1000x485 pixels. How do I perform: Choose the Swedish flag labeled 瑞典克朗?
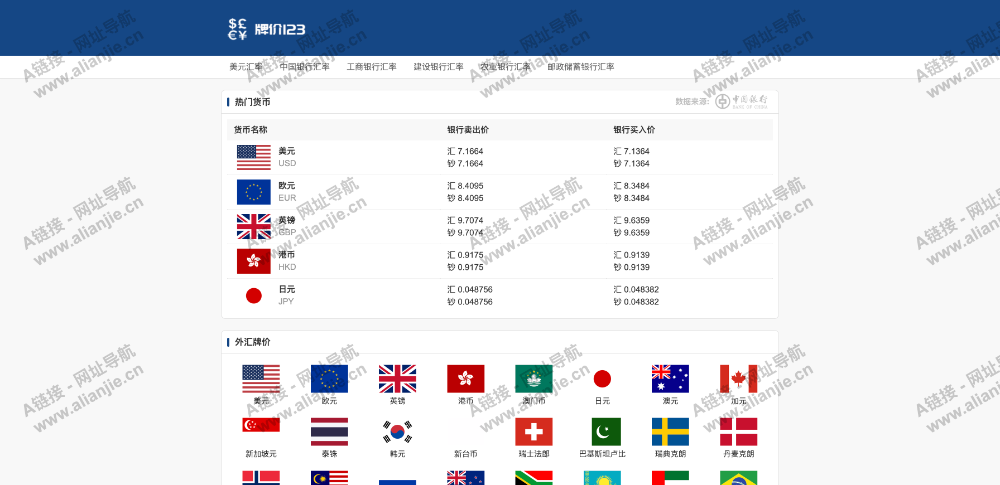point(670,431)
